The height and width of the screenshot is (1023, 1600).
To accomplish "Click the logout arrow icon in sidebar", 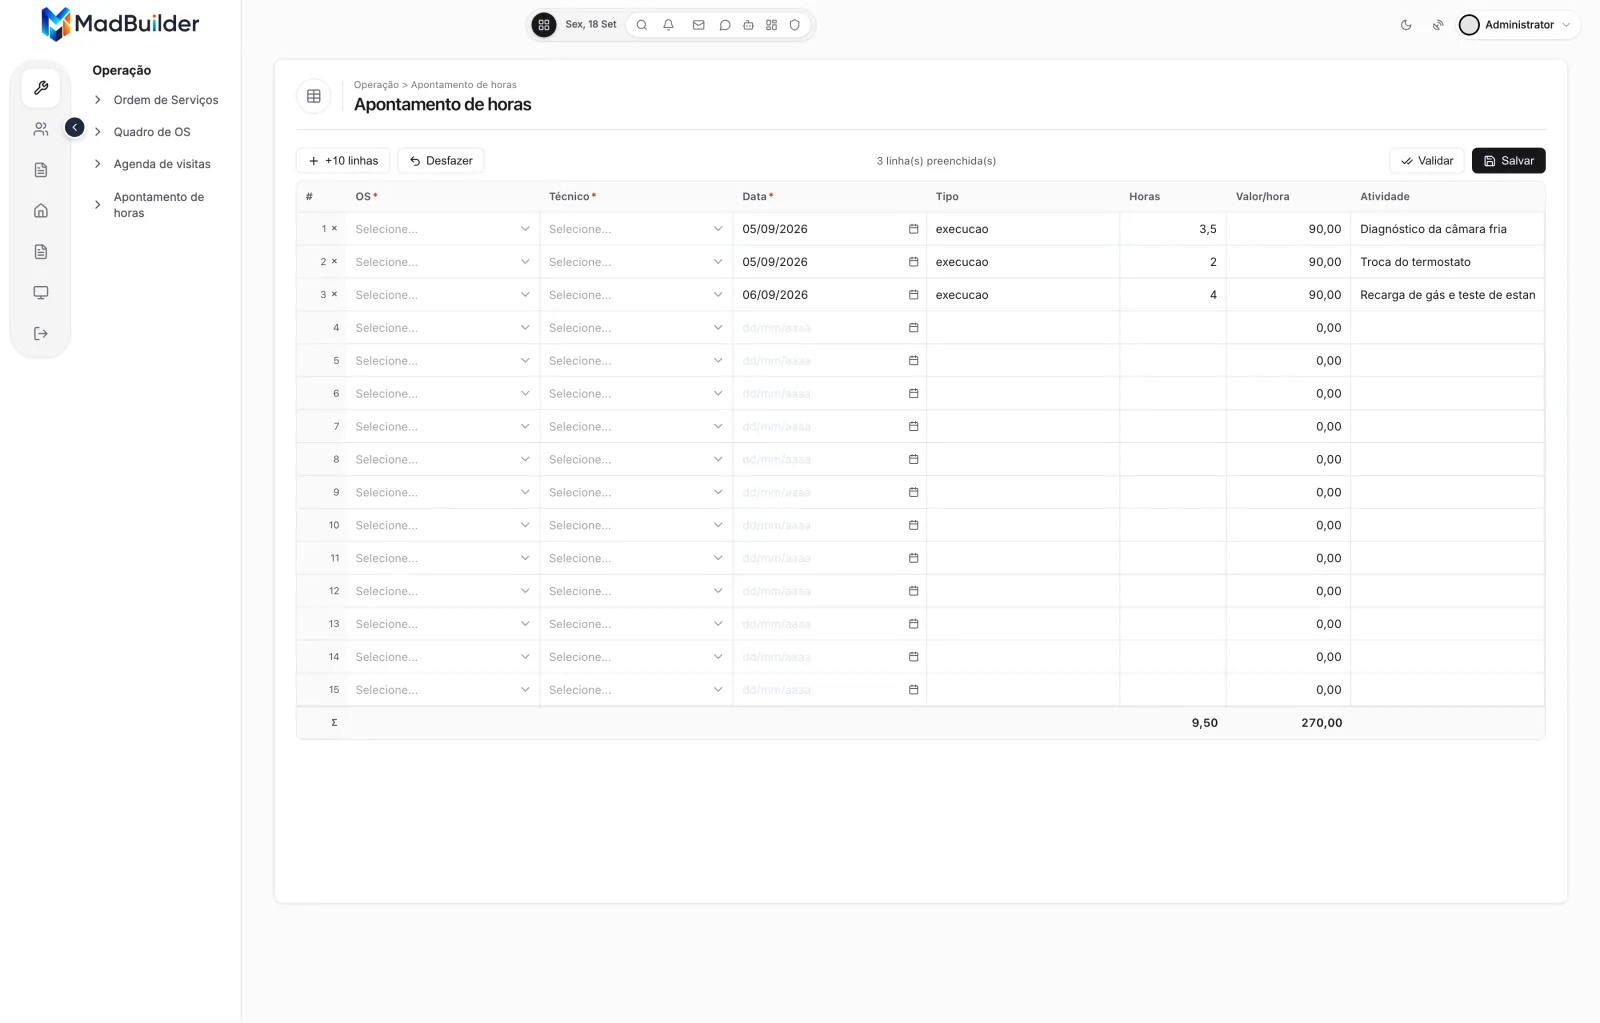I will click(41, 334).
